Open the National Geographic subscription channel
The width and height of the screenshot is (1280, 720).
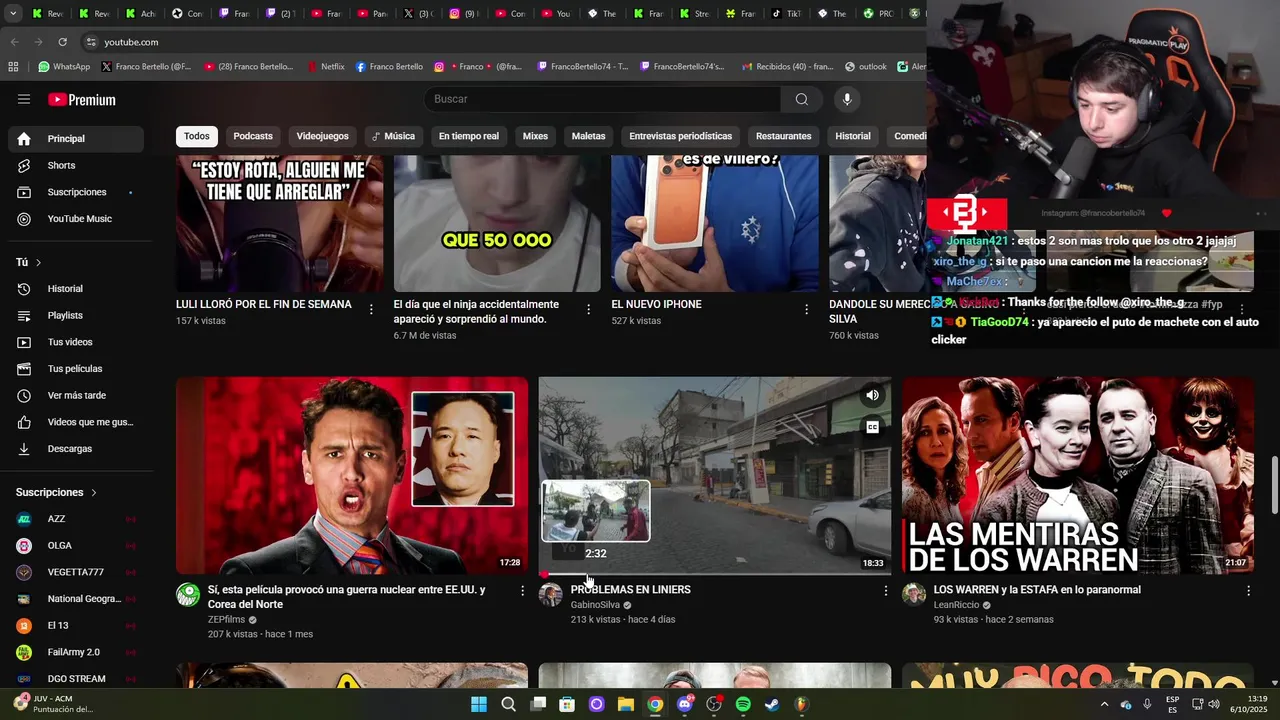point(76,599)
